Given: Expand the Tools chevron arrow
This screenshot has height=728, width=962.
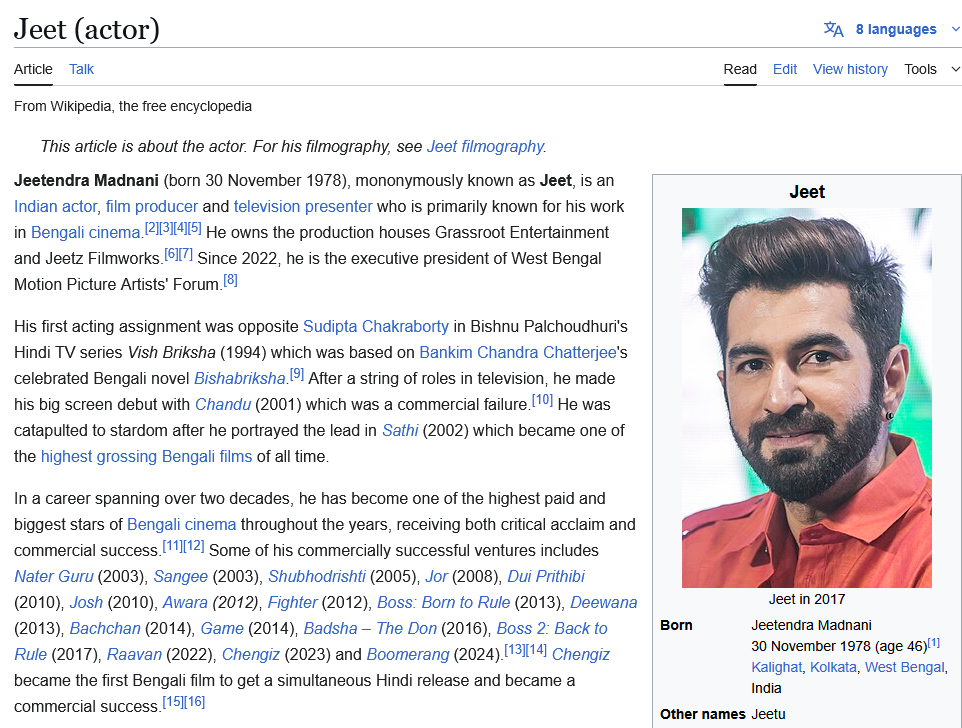Looking at the screenshot, I should 955,69.
